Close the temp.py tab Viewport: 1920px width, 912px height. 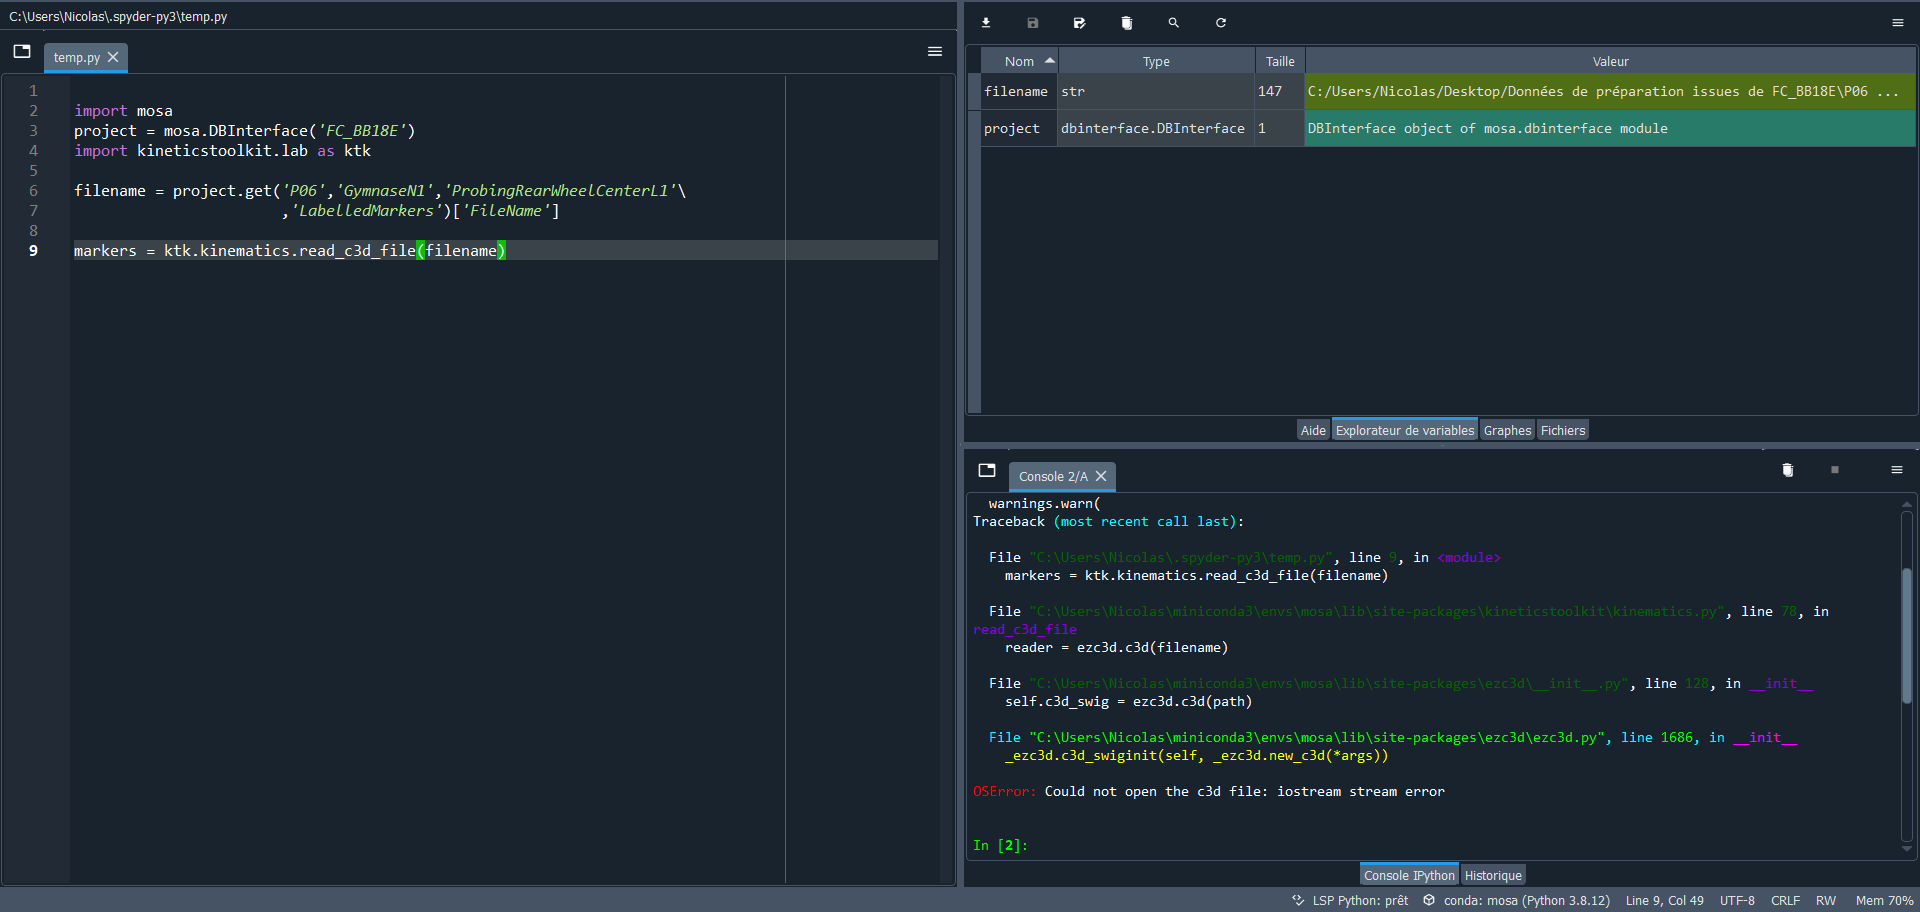coord(113,57)
